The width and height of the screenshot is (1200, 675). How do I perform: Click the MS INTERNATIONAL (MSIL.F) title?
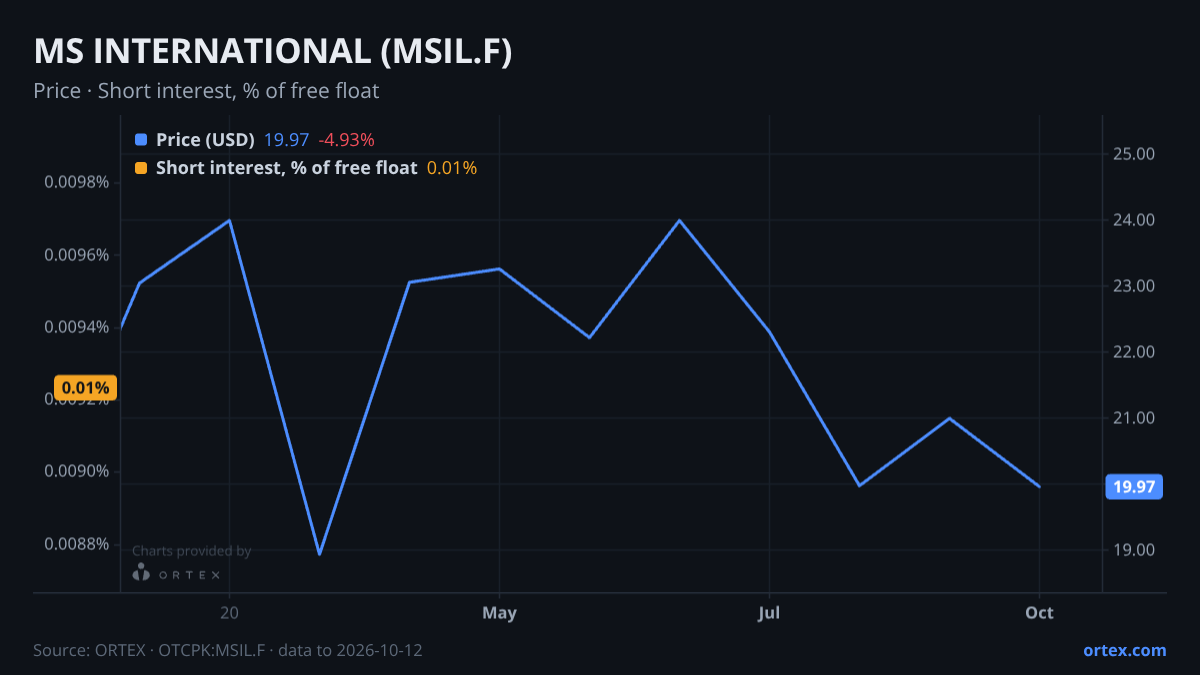273,52
